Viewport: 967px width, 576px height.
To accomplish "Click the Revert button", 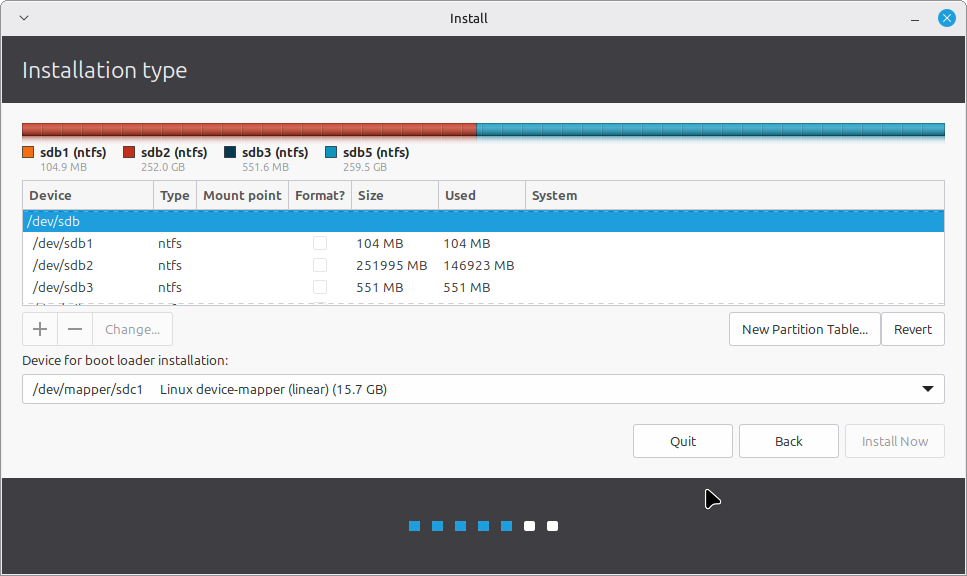I will 913,329.
